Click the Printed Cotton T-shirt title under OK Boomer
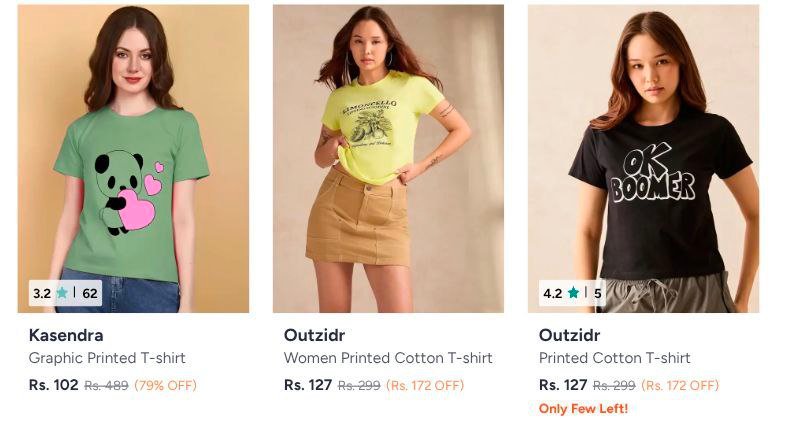 pyautogui.click(x=615, y=358)
